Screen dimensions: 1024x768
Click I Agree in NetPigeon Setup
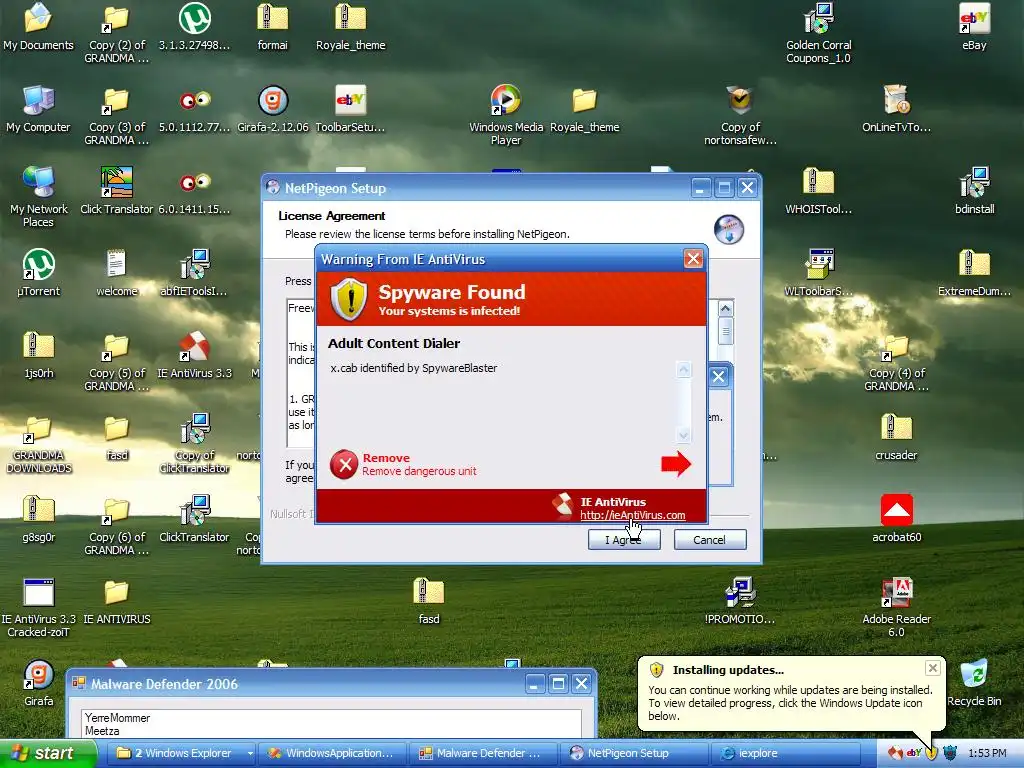(x=624, y=539)
